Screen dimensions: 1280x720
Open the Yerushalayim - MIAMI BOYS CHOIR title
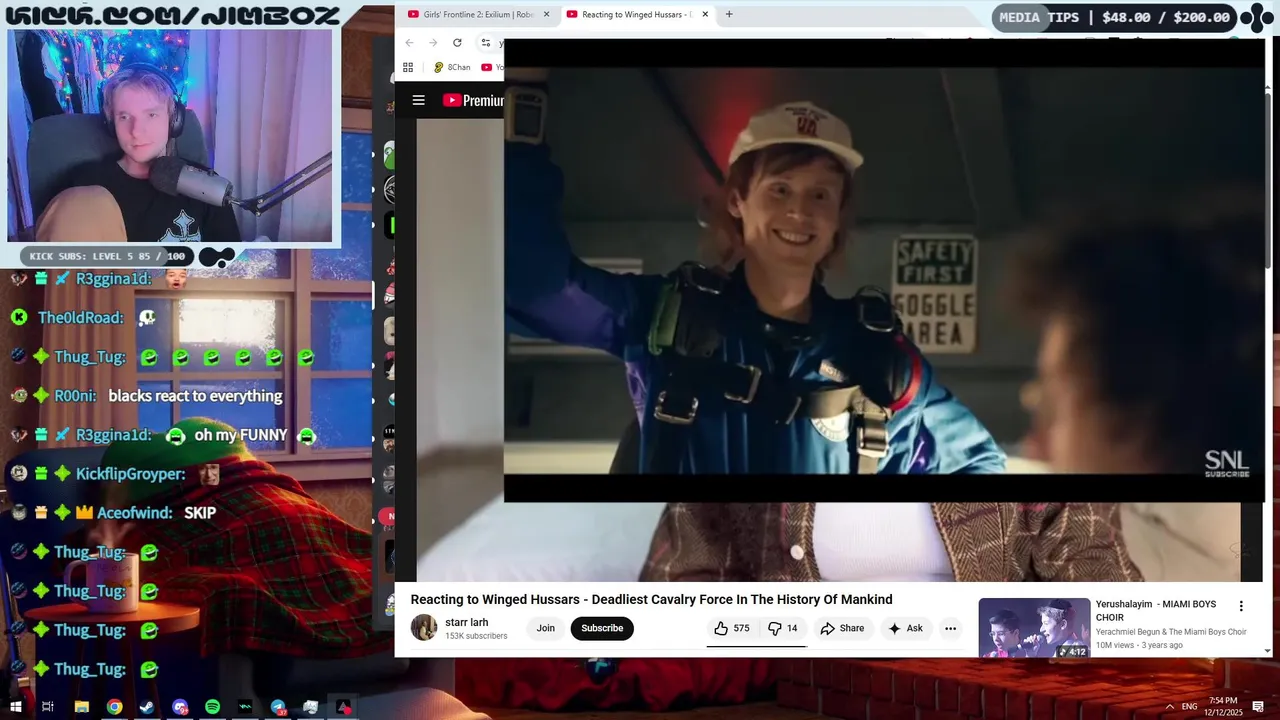pos(1156,610)
